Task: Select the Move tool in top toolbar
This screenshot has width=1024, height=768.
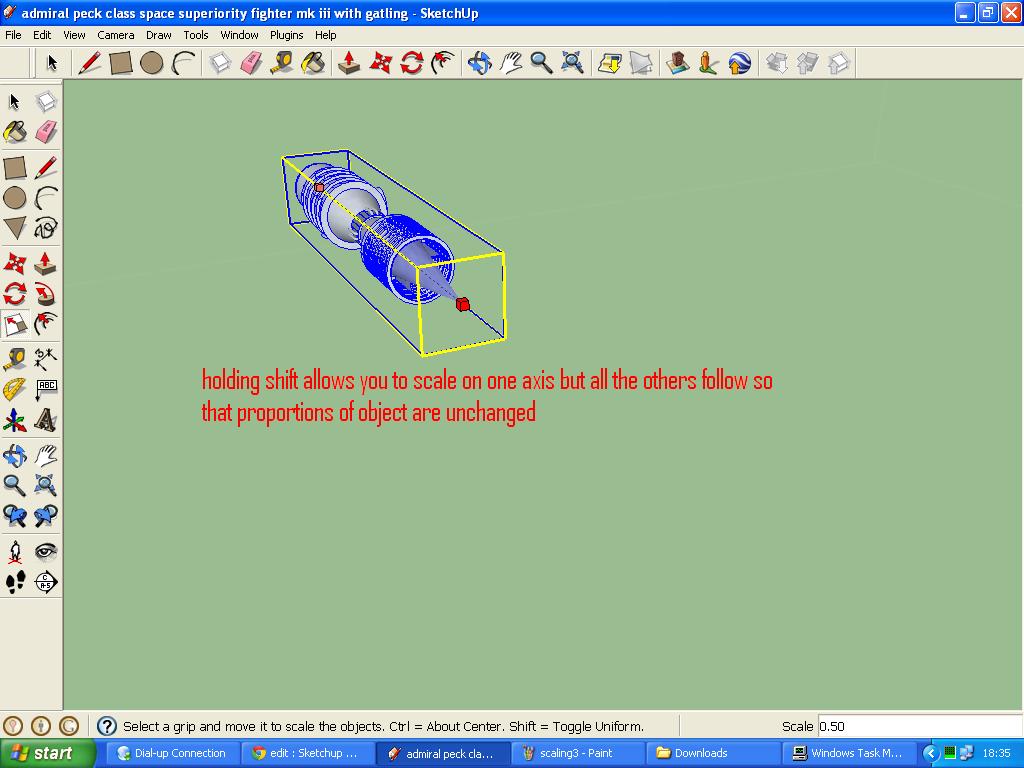Action: 381,63
